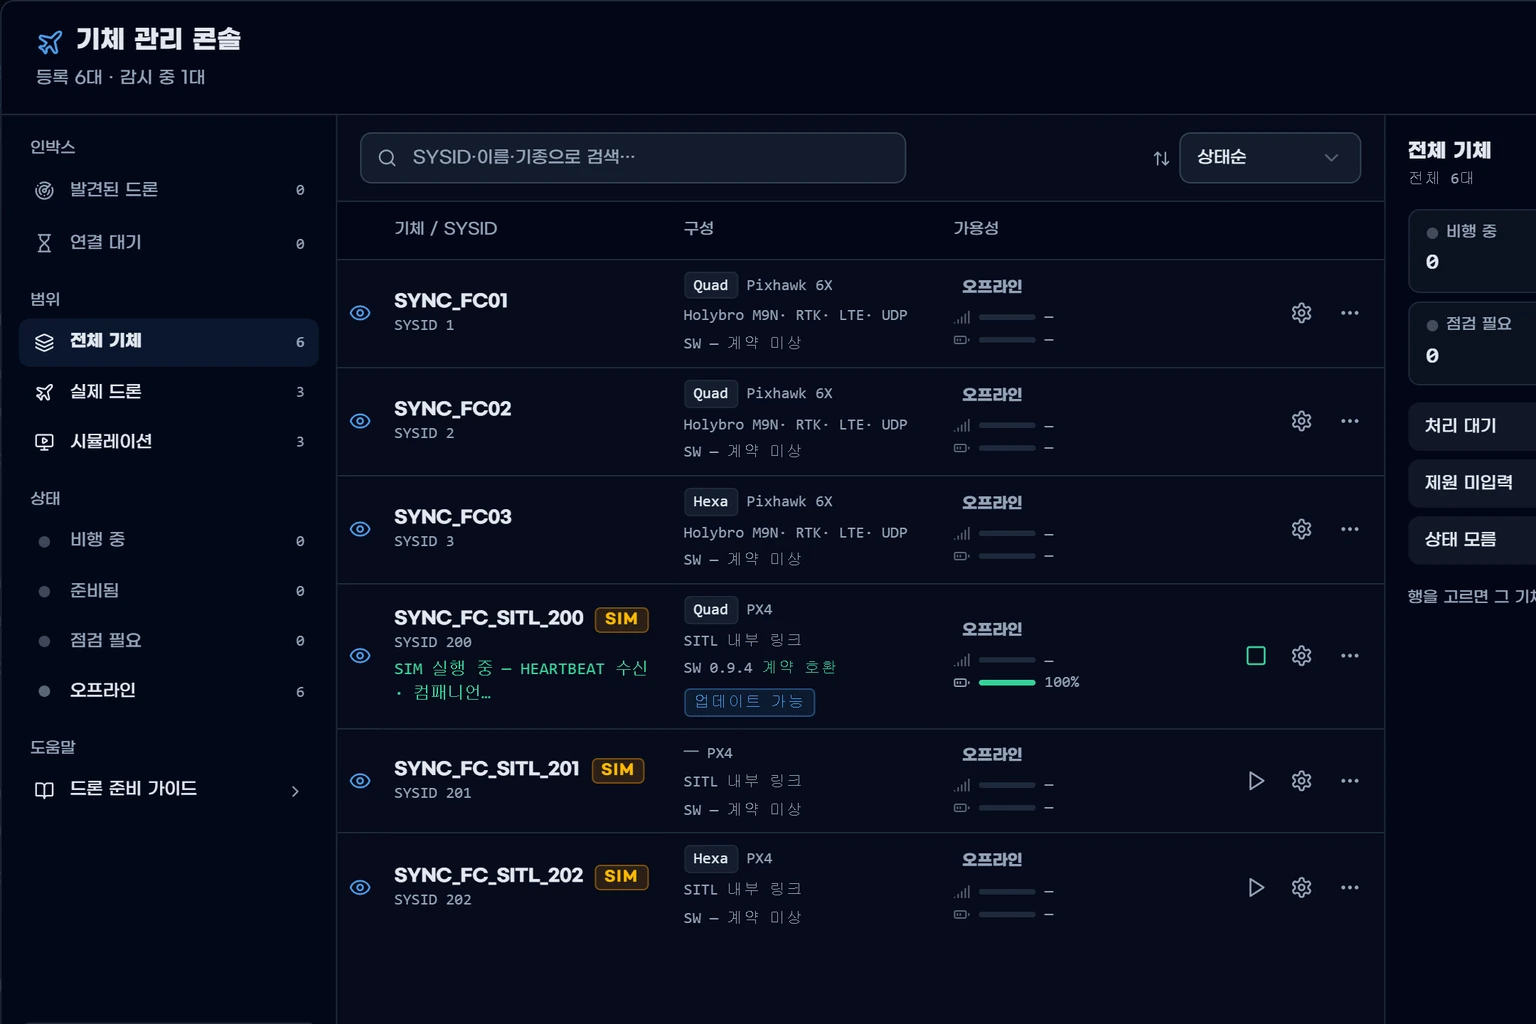Open settings gear for SYNC_FC_SITL_201
Image resolution: width=1536 pixels, height=1024 pixels.
click(x=1301, y=781)
